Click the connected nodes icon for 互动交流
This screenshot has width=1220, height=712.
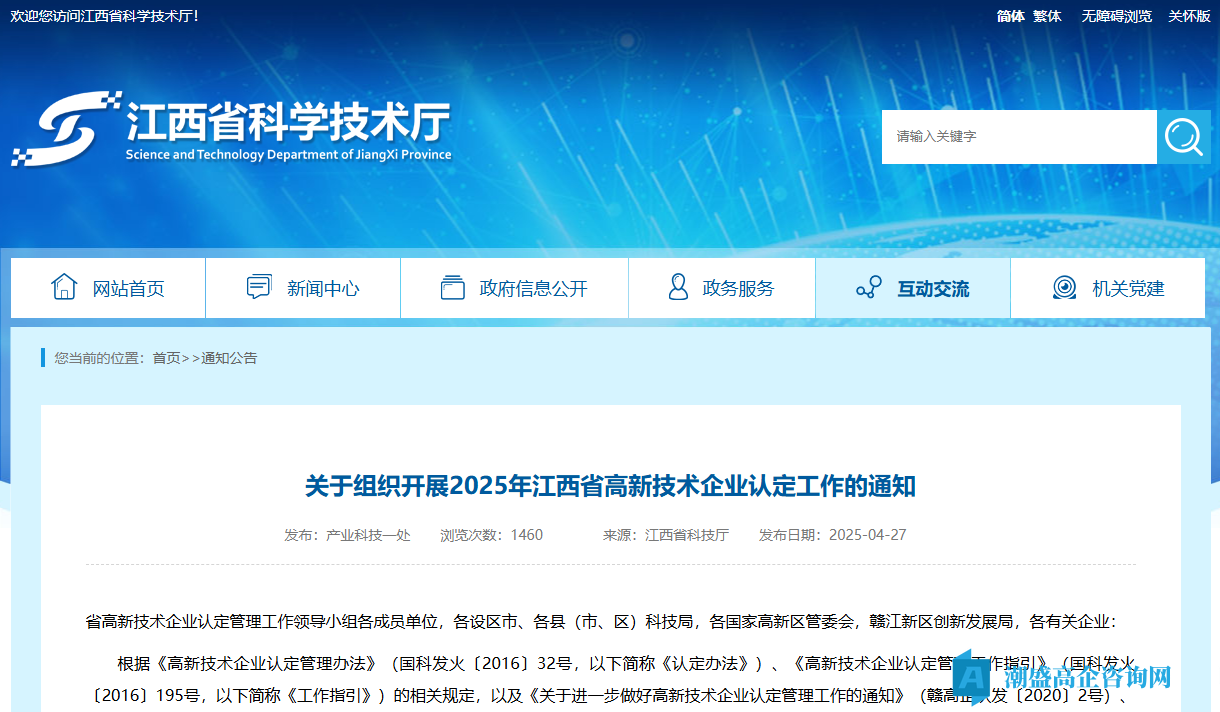click(x=869, y=288)
